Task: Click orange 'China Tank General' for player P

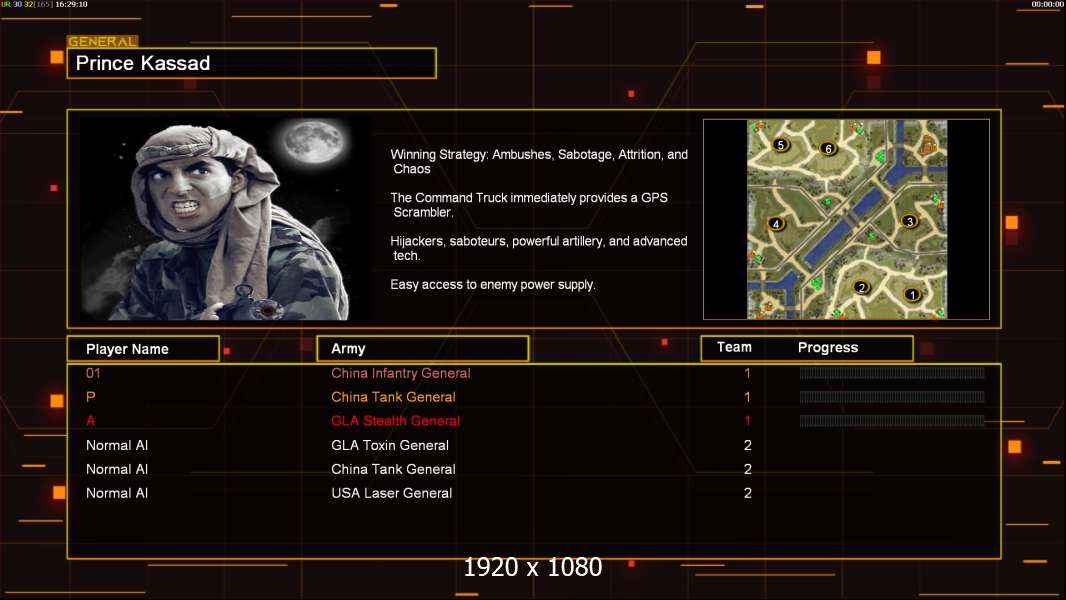Action: pyautogui.click(x=393, y=397)
